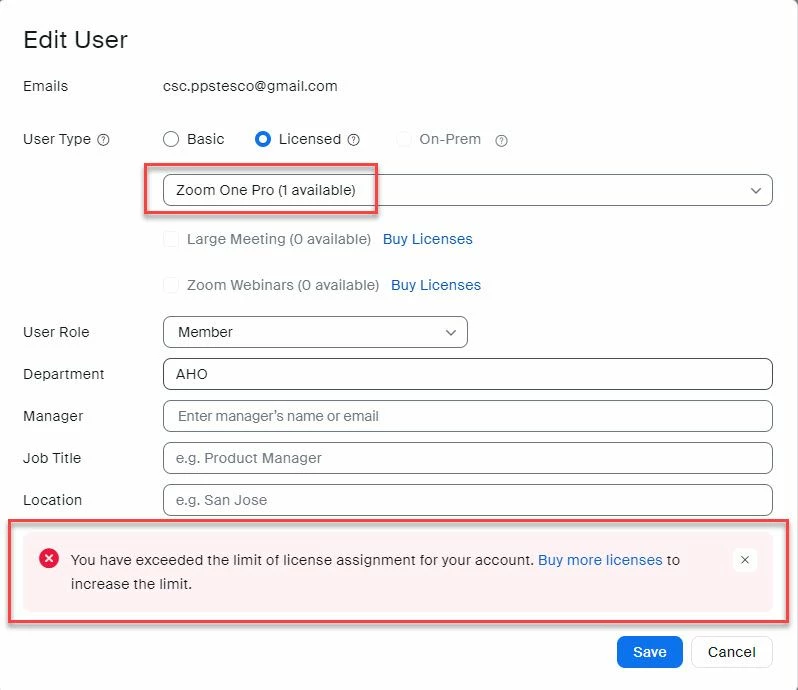Focus the Manager name or email field
Viewport: 798px width, 690px height.
[x=468, y=416]
